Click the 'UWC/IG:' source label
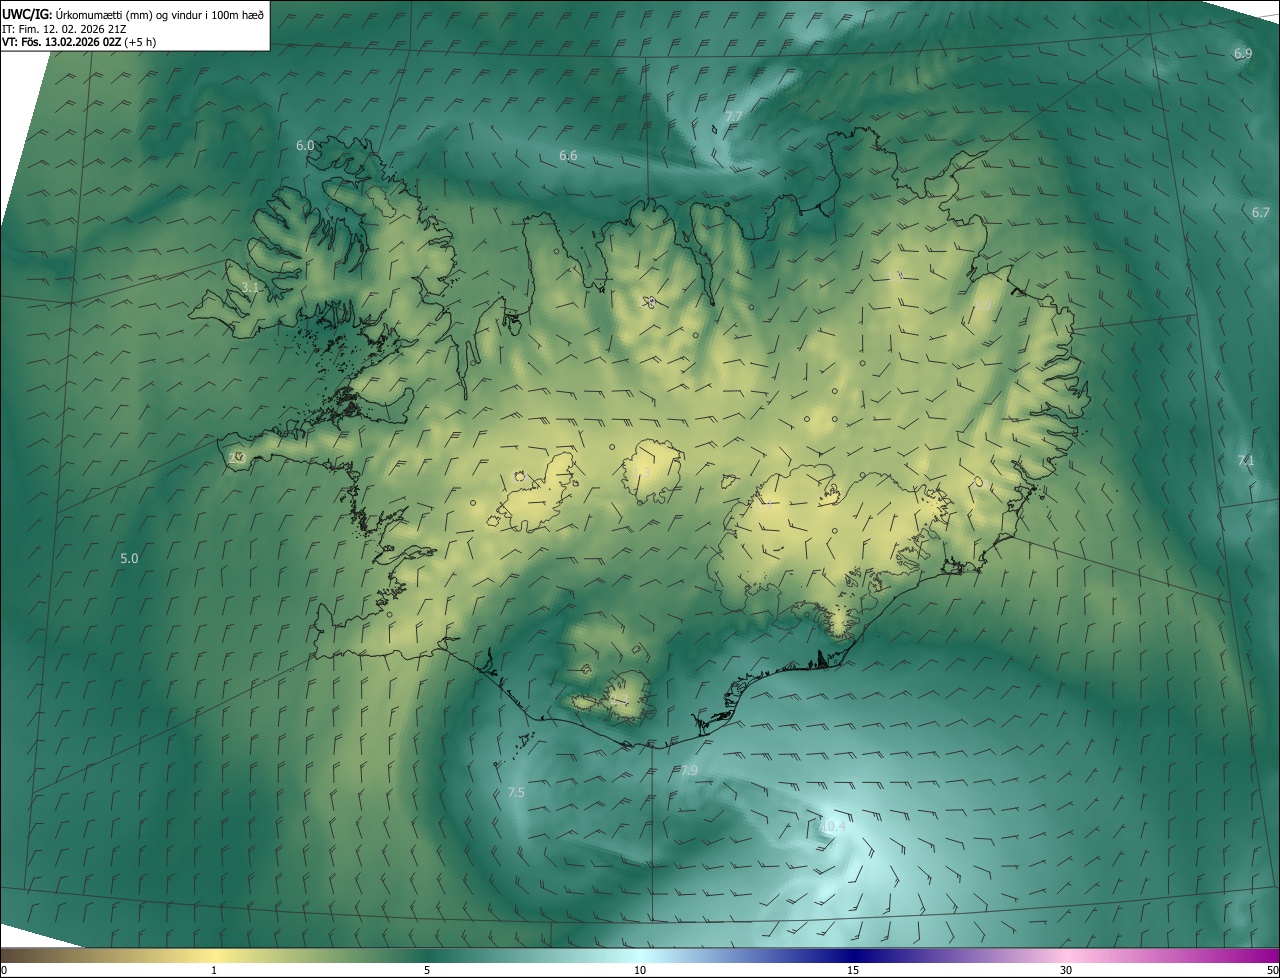The width and height of the screenshot is (1280, 978). coord(27,13)
